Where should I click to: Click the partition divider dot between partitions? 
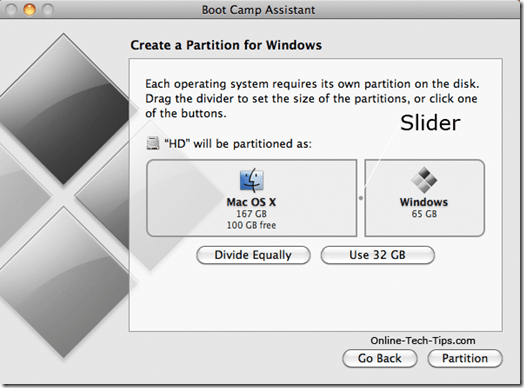(x=361, y=198)
